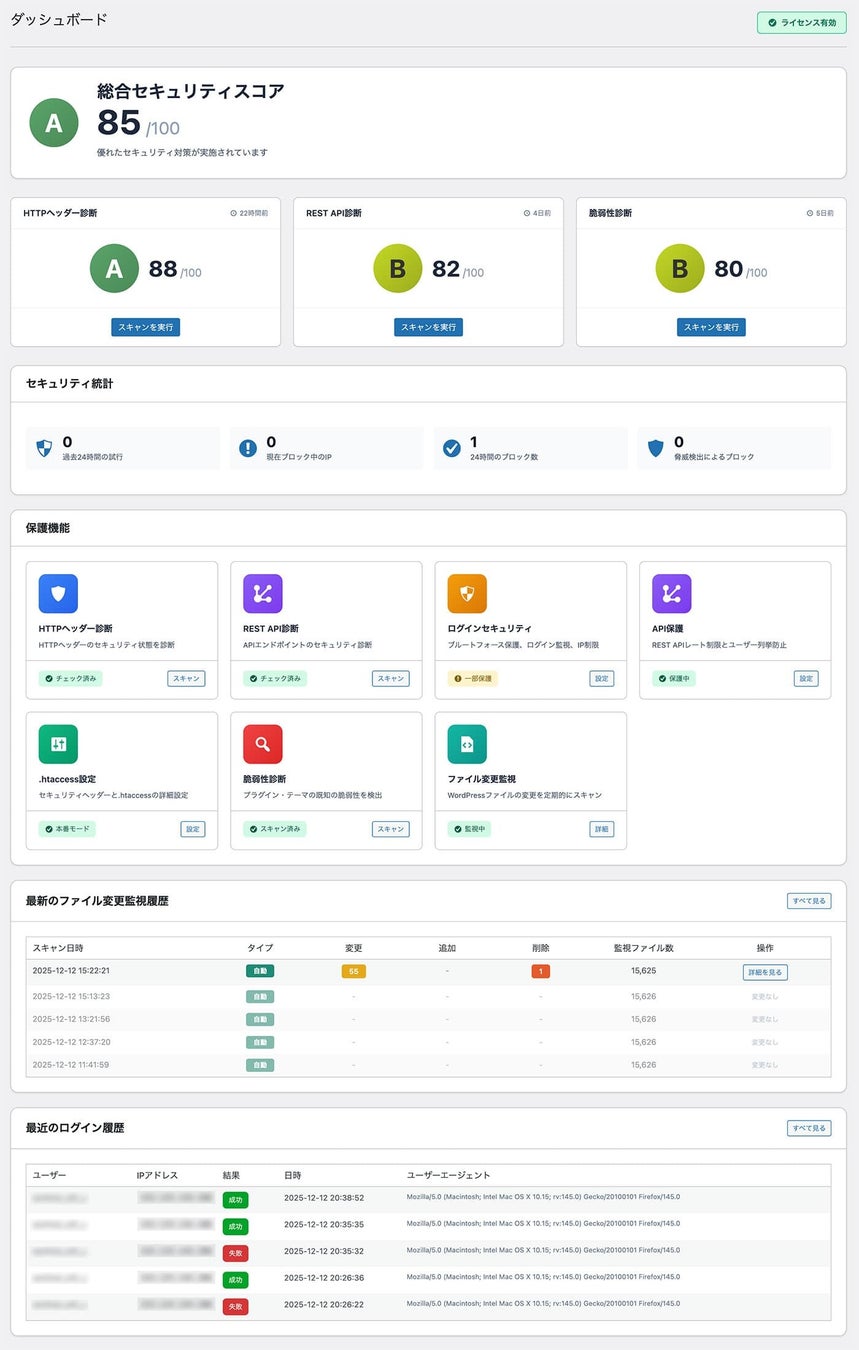
Task: Click すべて見る for file change history
Action: coord(809,901)
